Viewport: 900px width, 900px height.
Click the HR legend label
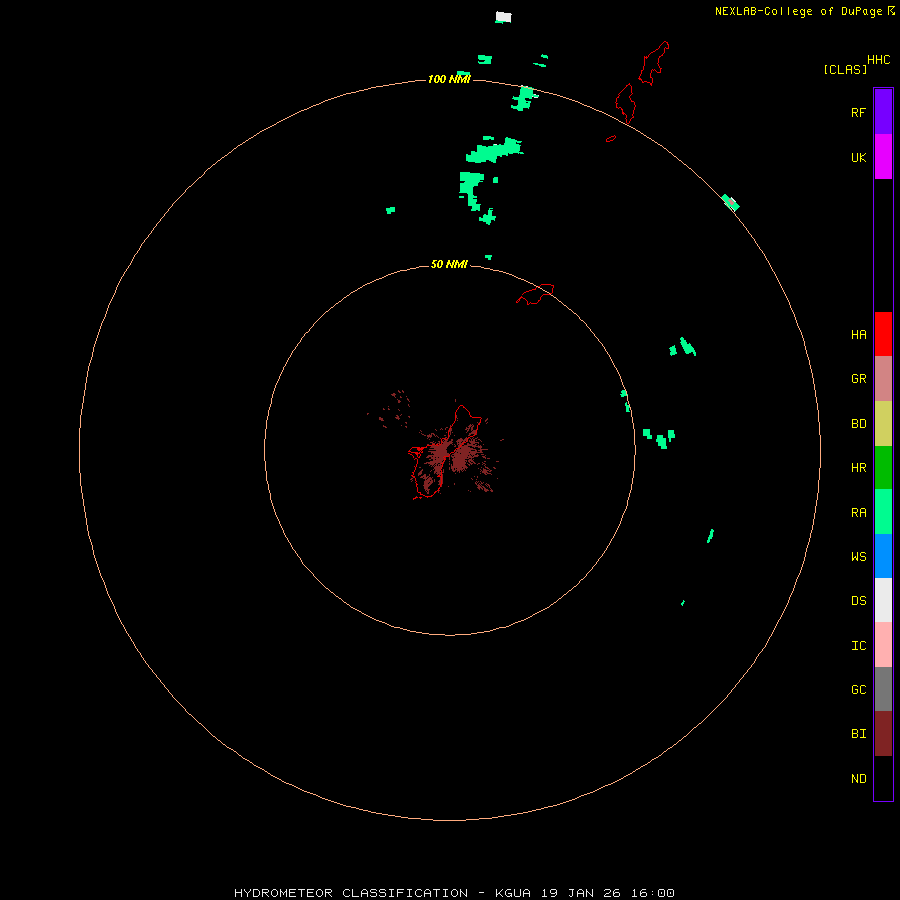coord(858,468)
